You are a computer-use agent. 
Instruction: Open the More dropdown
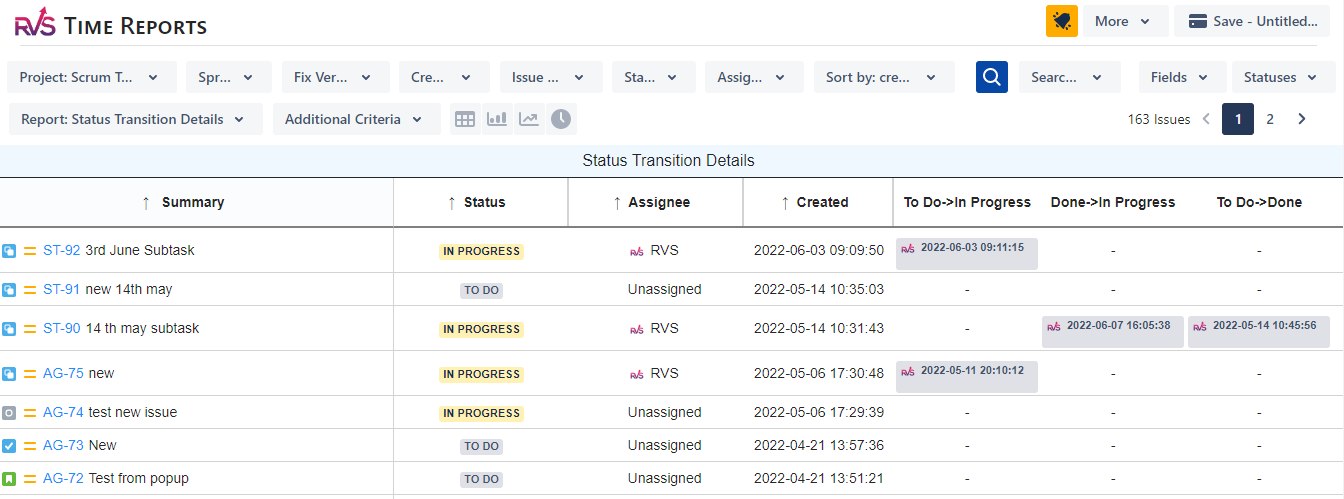tap(1125, 21)
